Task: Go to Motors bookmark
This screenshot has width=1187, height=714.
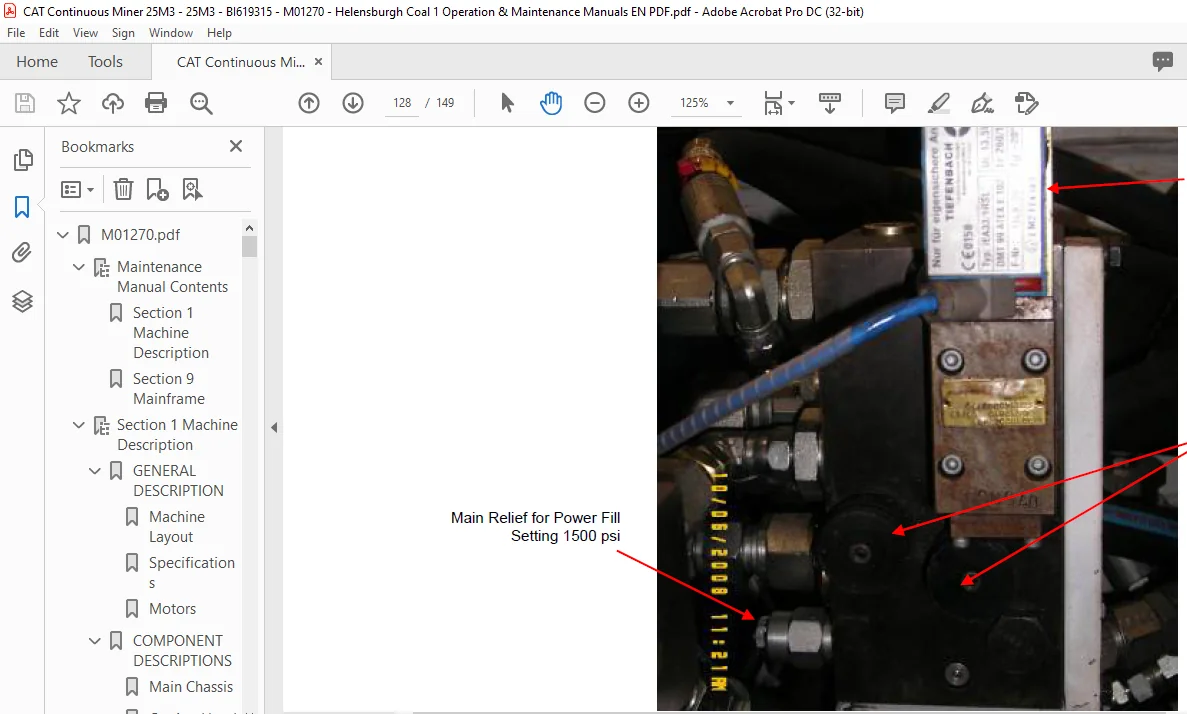Action: tap(172, 609)
